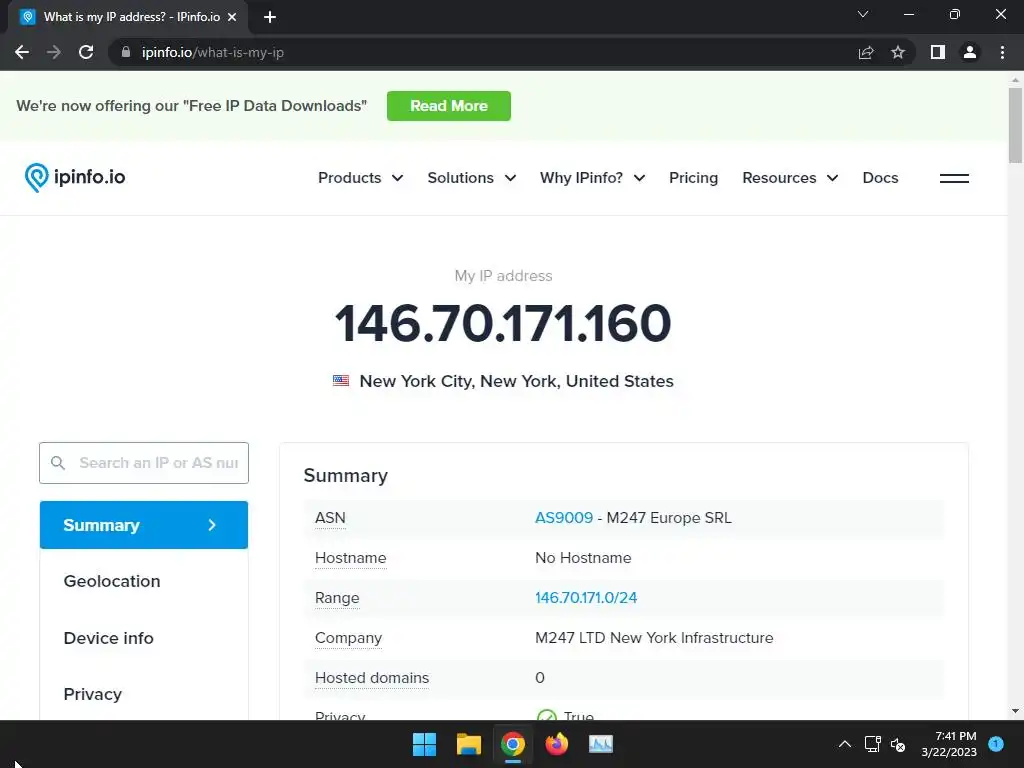Expand the Solutions dropdown
1024x768 pixels.
[472, 178]
